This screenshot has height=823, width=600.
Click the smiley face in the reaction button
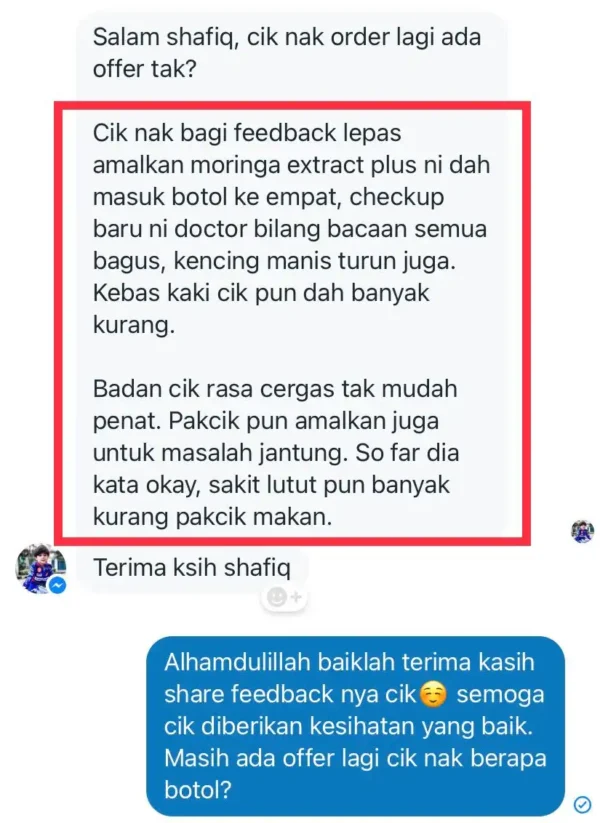(x=277, y=597)
